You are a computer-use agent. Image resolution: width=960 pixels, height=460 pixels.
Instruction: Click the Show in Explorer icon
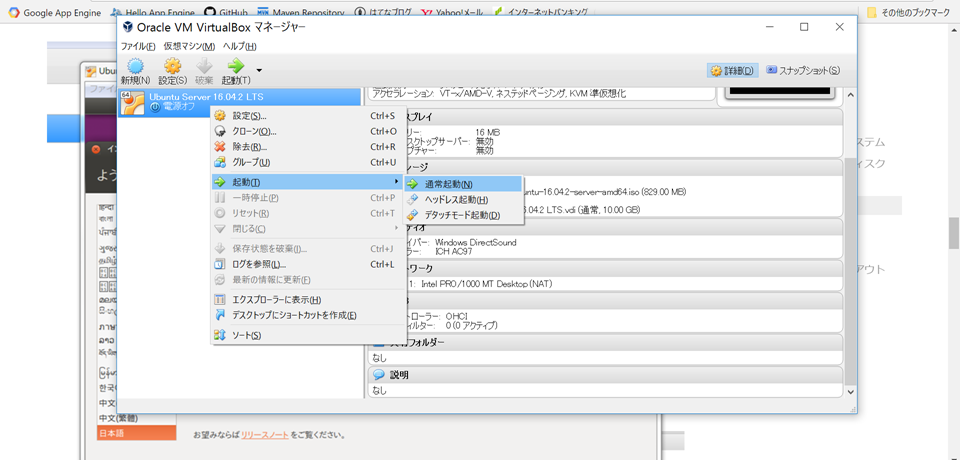(x=220, y=300)
